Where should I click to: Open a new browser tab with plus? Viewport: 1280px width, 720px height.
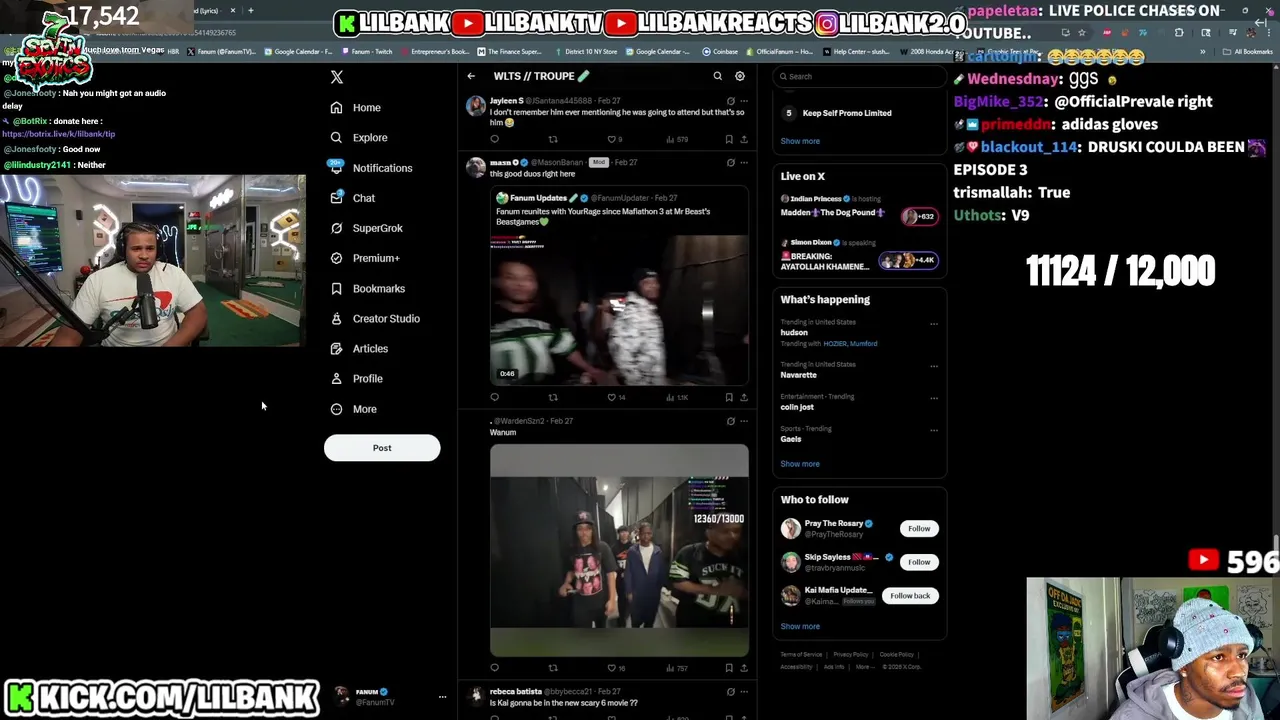[250, 10]
